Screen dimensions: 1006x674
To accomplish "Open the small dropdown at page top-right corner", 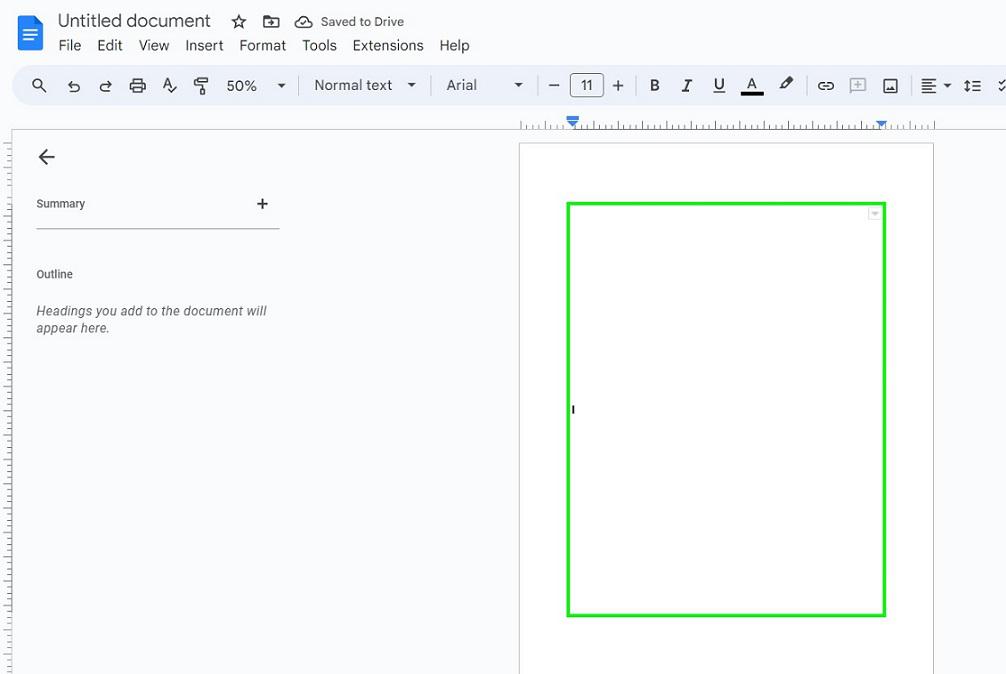I will click(x=874, y=214).
